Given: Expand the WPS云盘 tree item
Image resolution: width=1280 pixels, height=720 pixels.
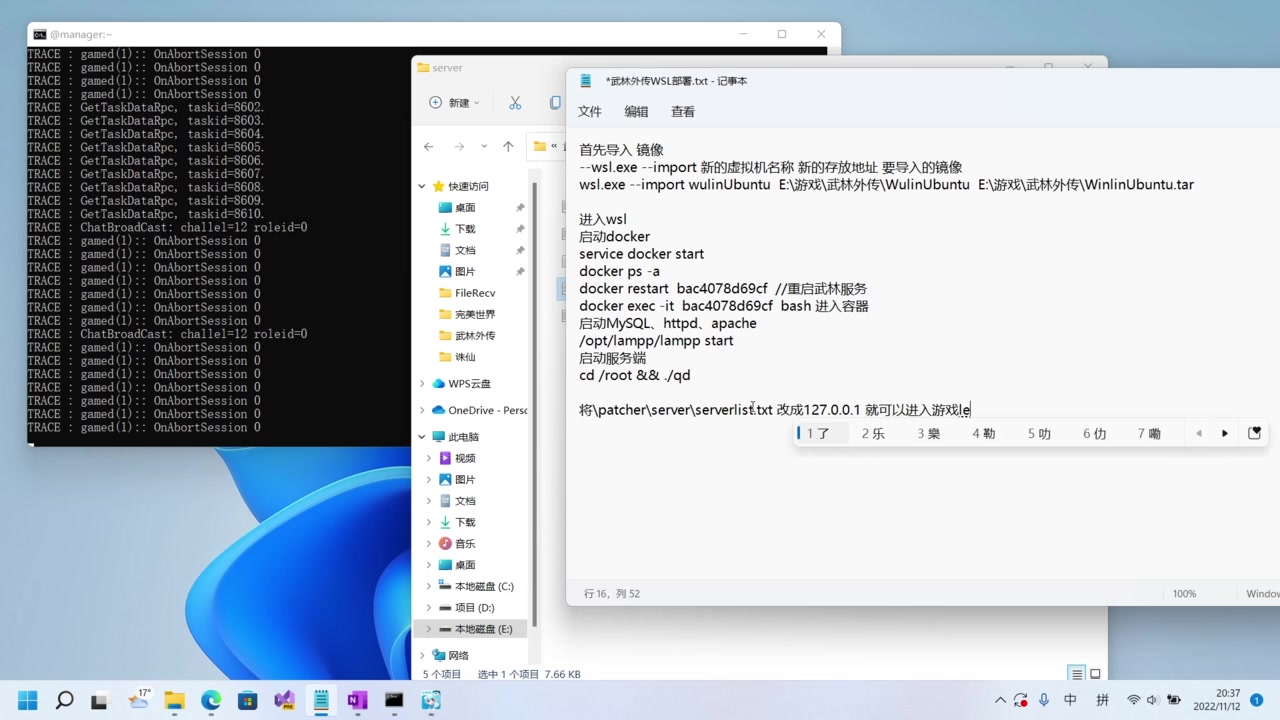Looking at the screenshot, I should [x=422, y=383].
